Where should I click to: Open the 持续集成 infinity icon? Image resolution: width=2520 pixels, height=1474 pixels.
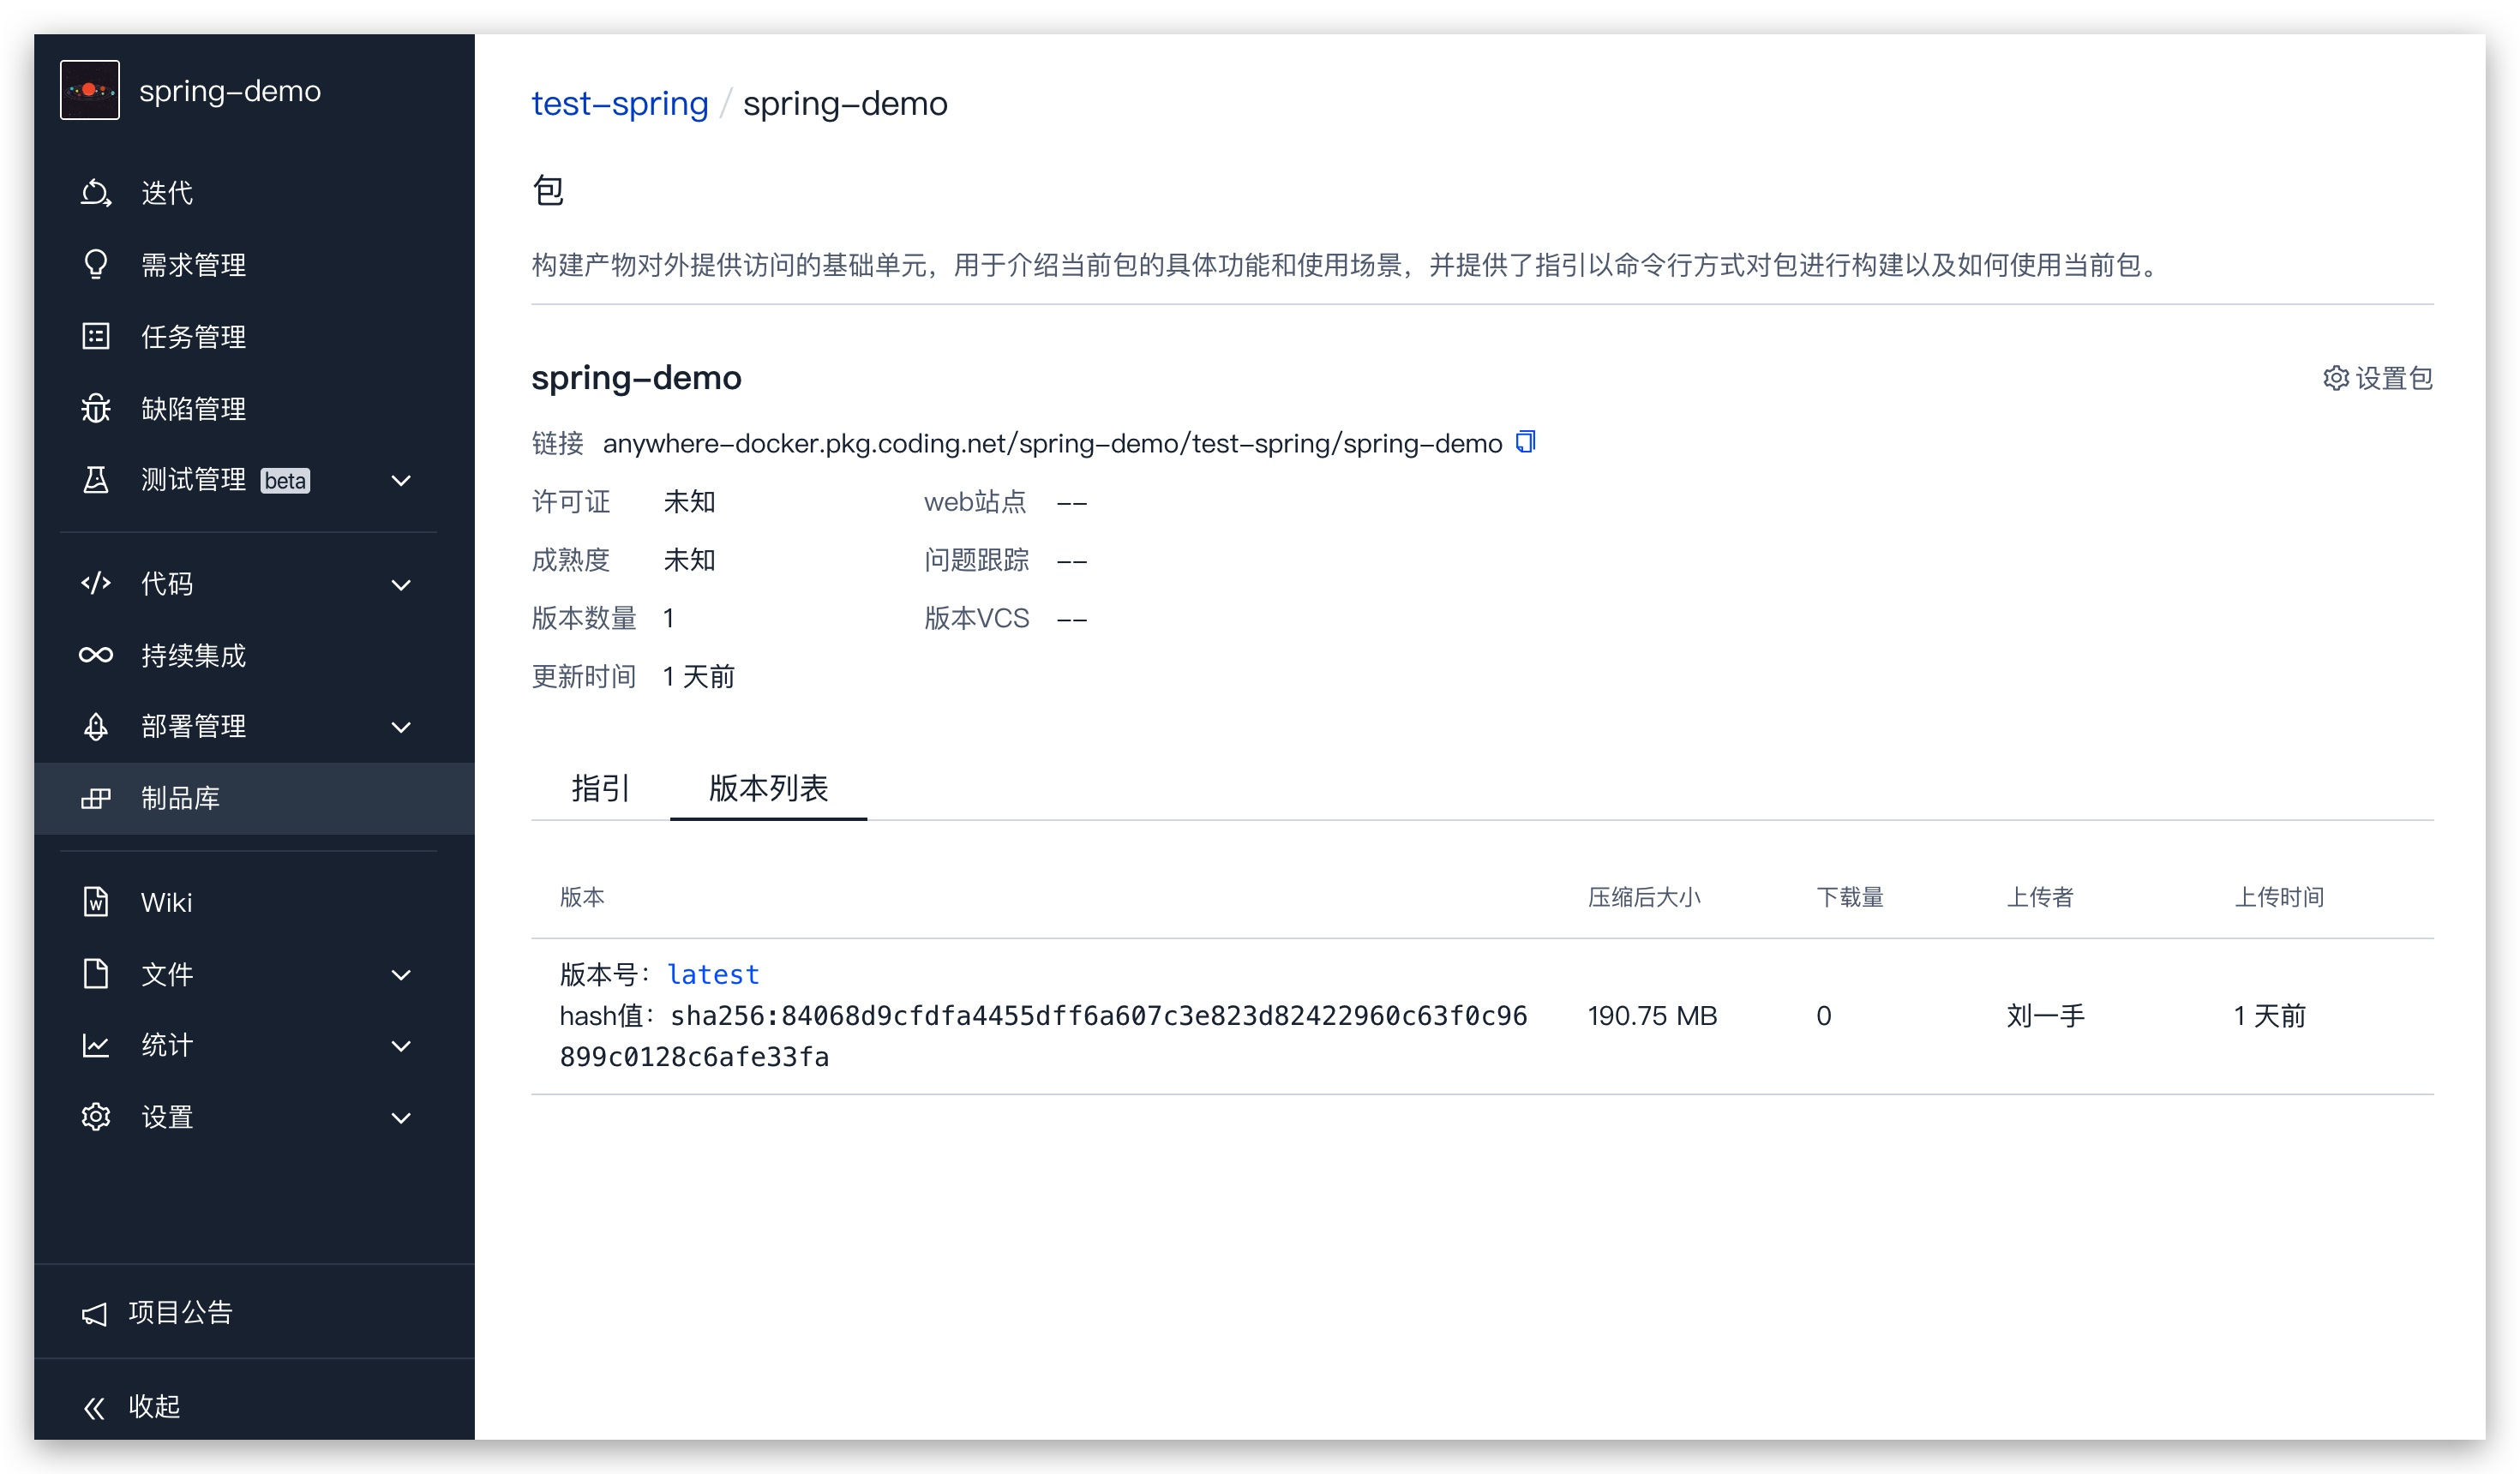point(95,655)
